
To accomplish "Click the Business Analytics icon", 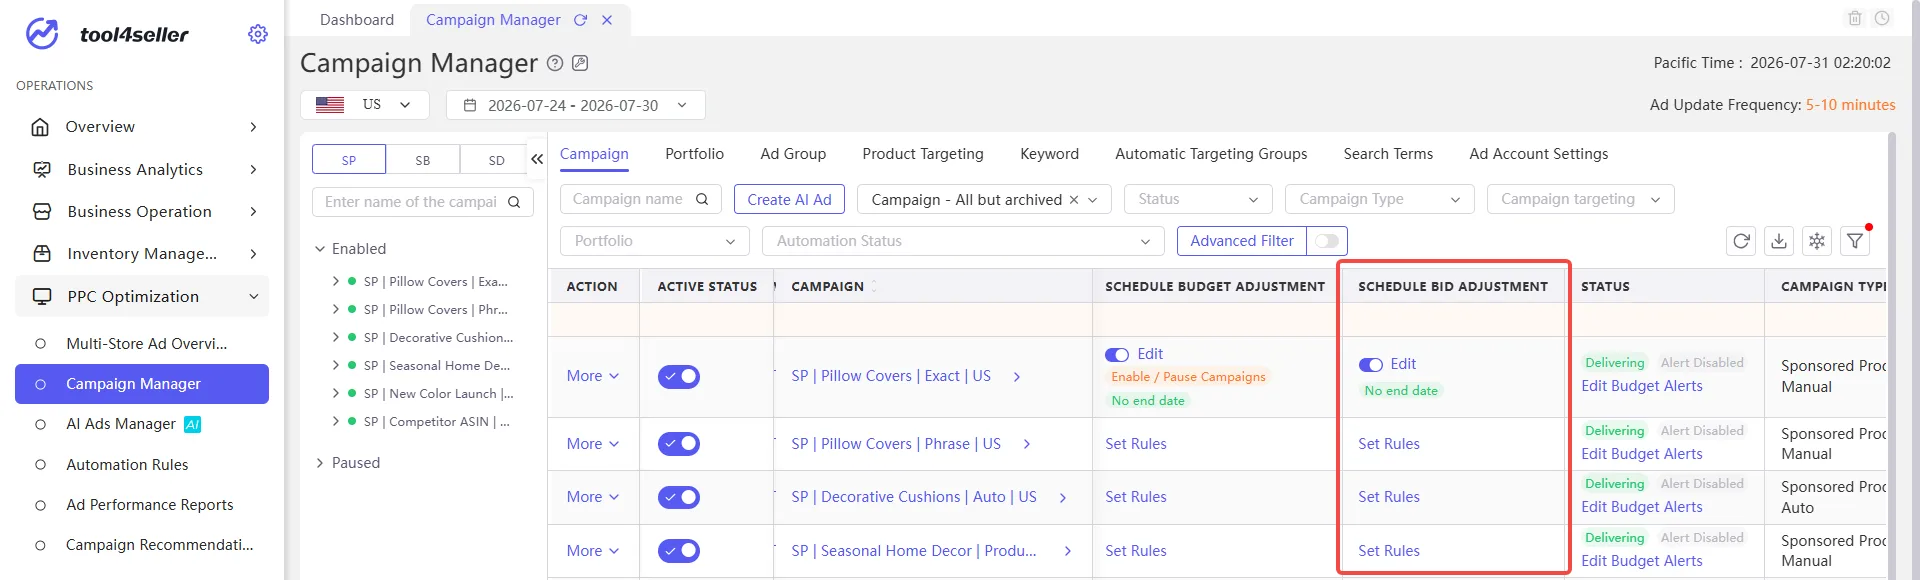I will point(42,170).
